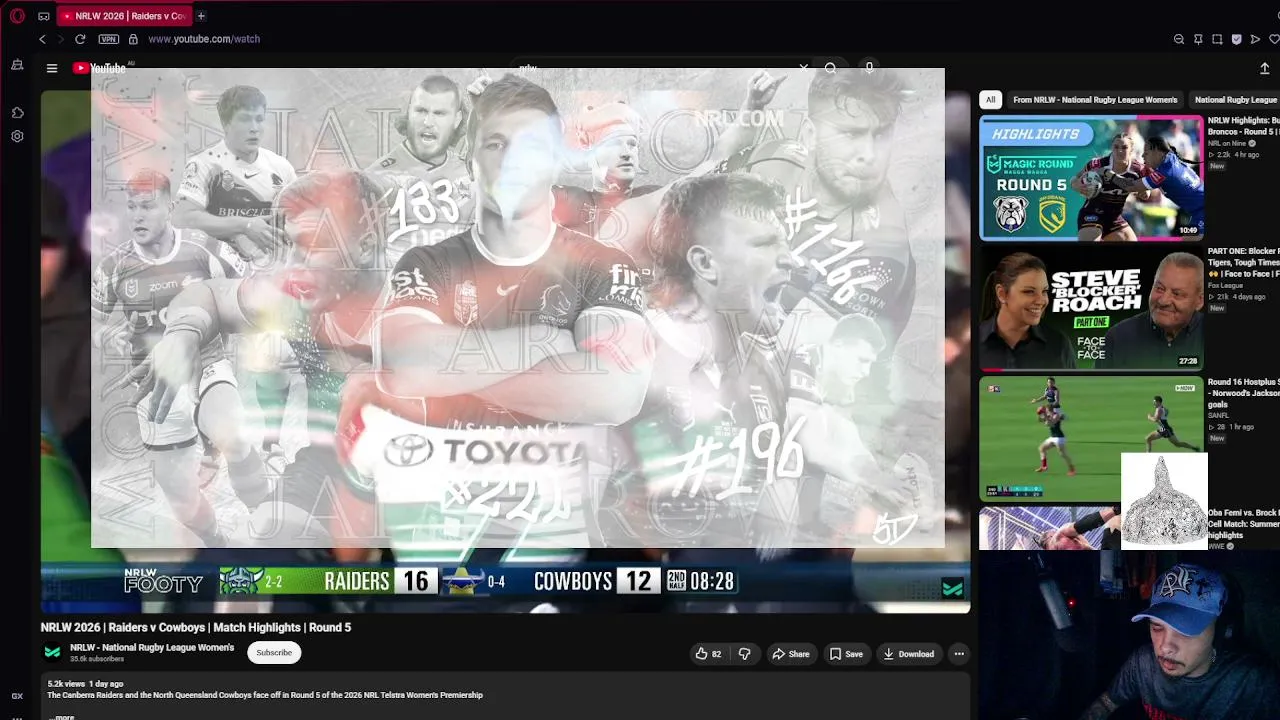
Task: Open the ad blocker shield icon
Action: coord(1236,39)
